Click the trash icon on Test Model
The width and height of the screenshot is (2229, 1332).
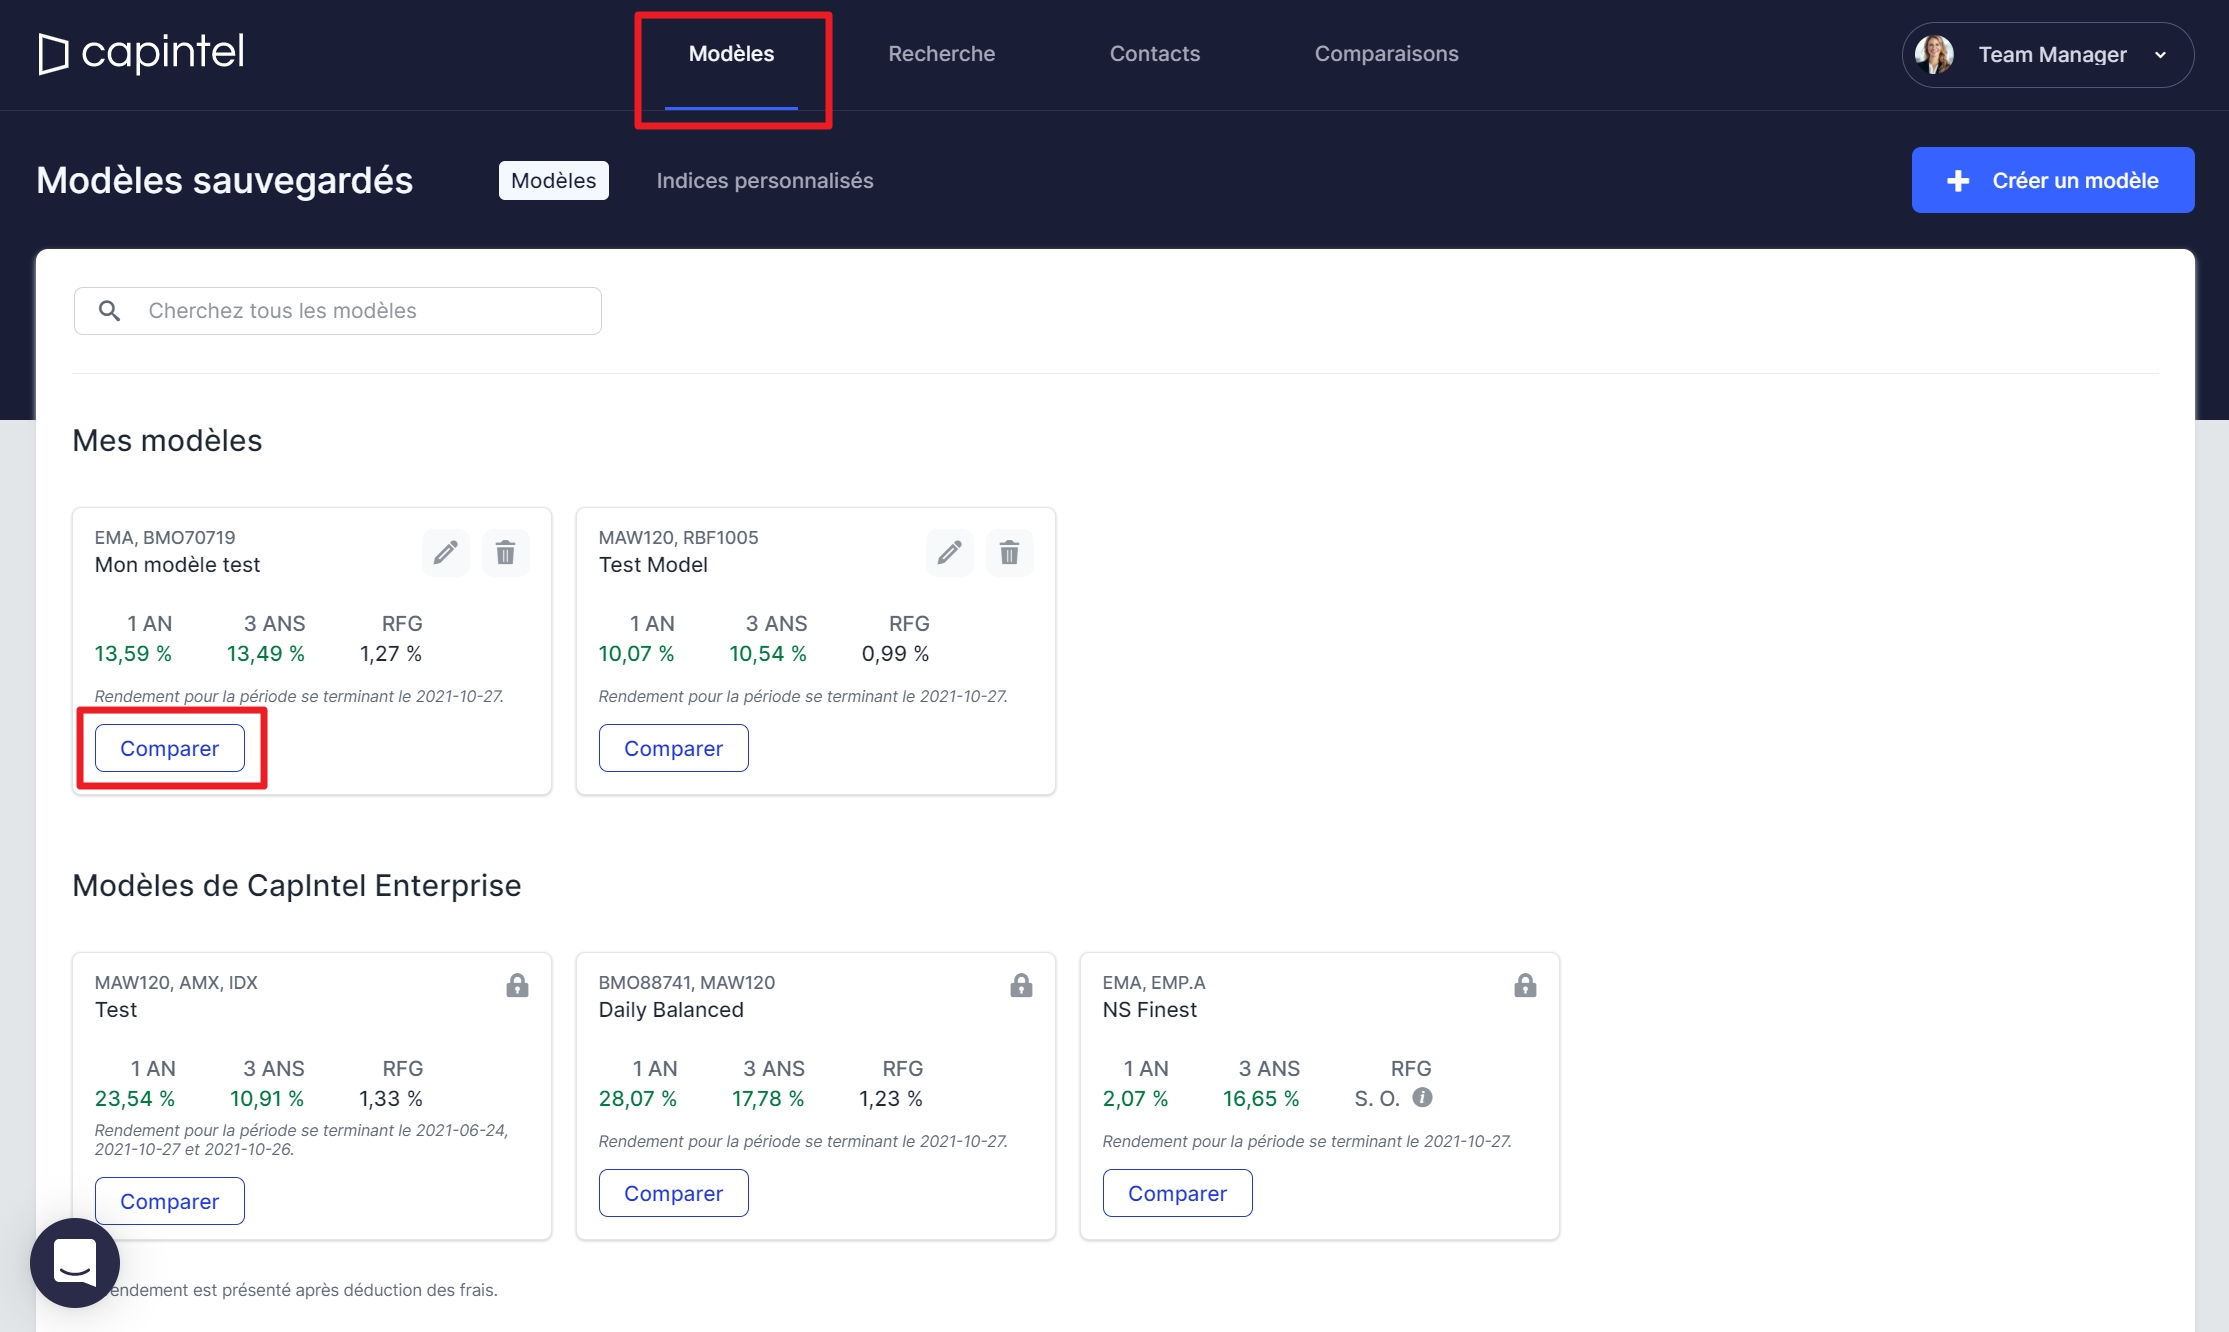(1009, 552)
